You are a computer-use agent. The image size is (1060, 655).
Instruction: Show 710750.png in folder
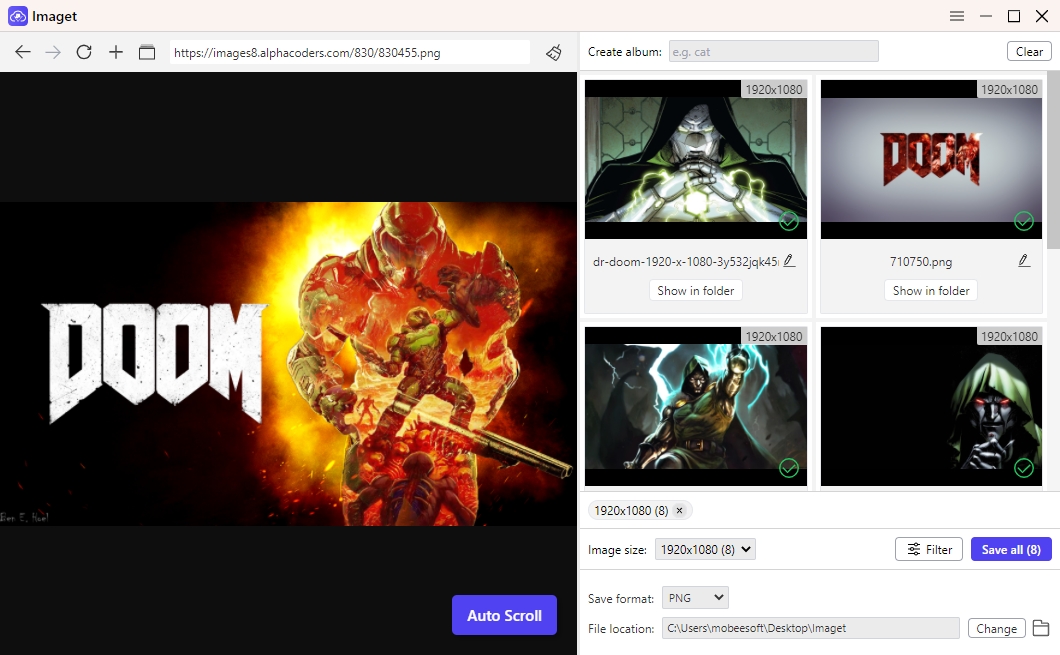931,291
